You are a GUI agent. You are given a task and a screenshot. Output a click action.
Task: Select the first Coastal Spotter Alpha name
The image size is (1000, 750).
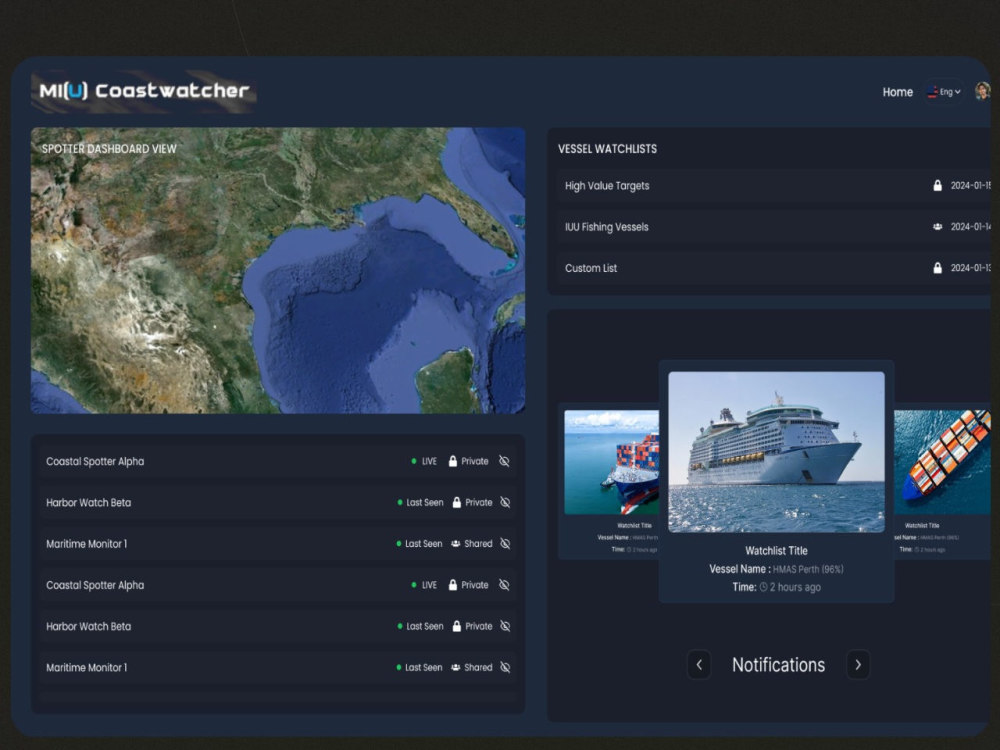point(95,461)
